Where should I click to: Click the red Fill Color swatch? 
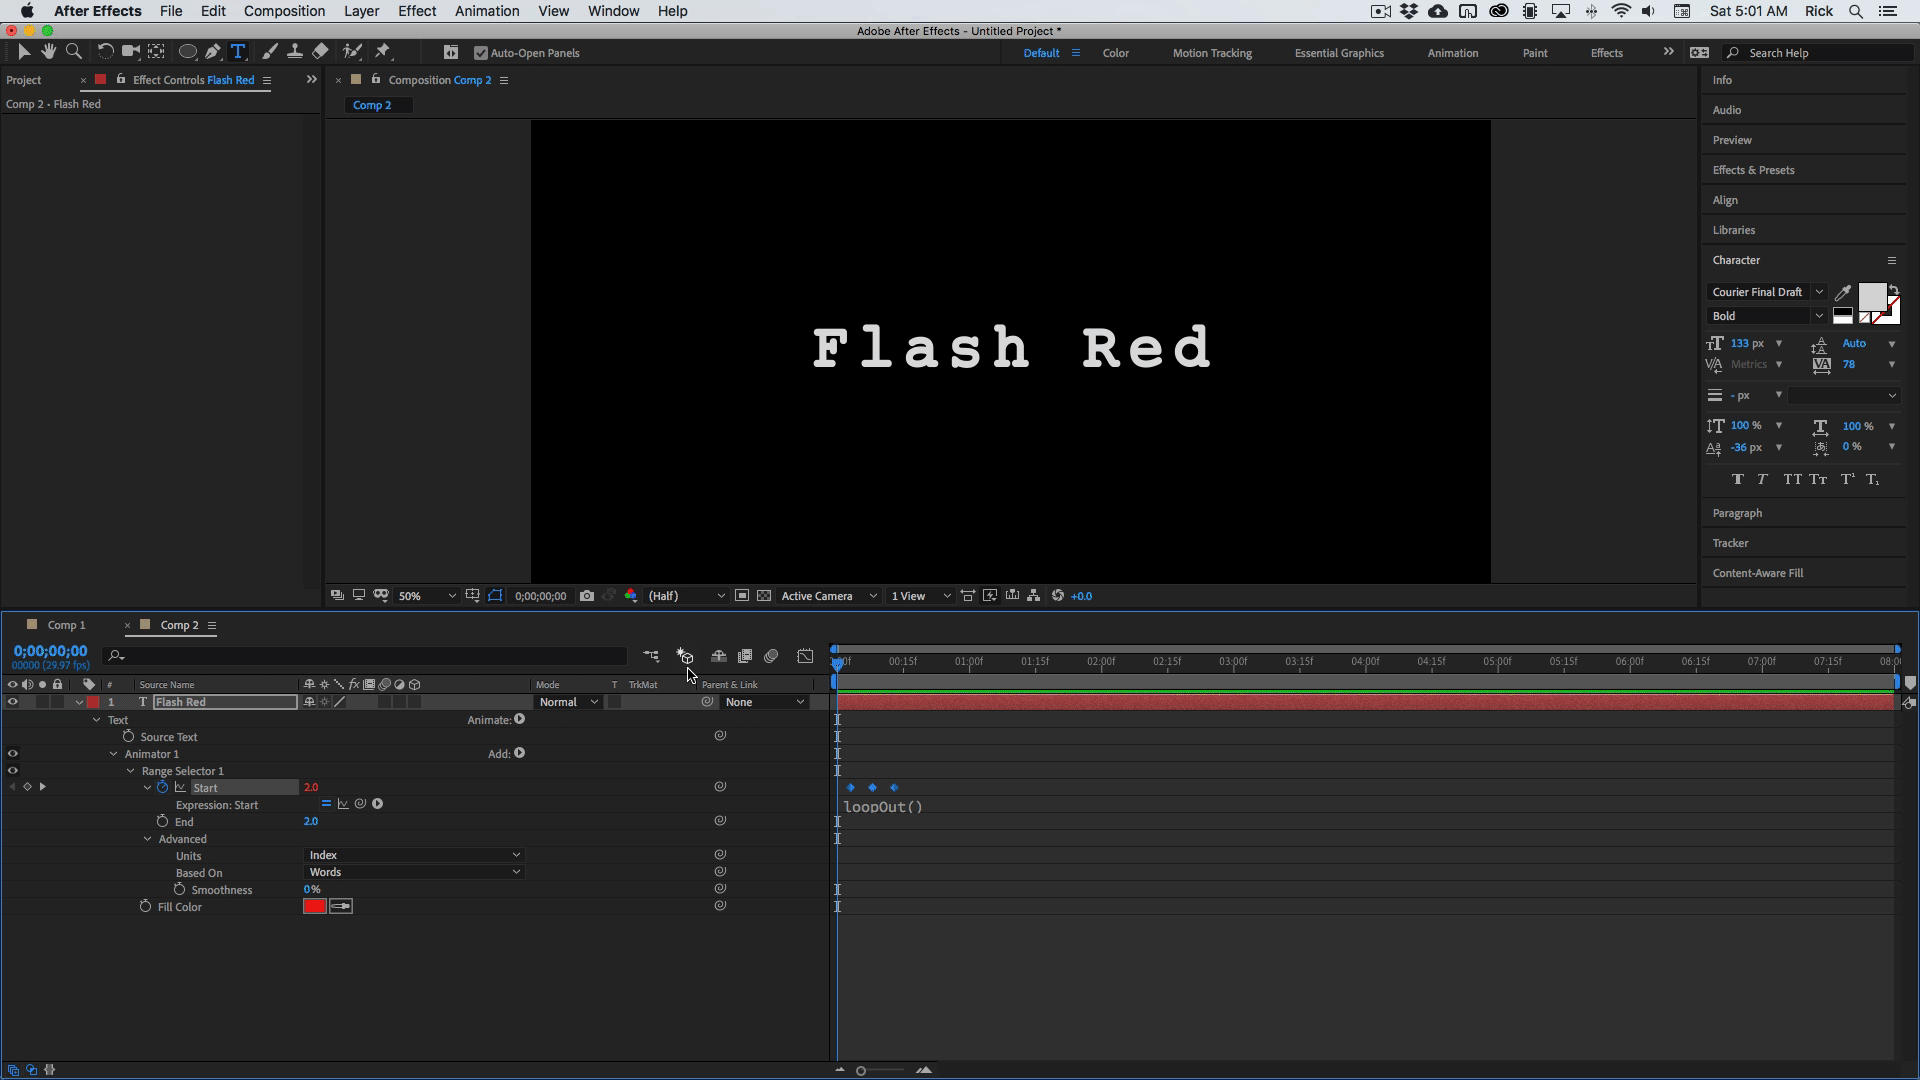click(x=314, y=907)
